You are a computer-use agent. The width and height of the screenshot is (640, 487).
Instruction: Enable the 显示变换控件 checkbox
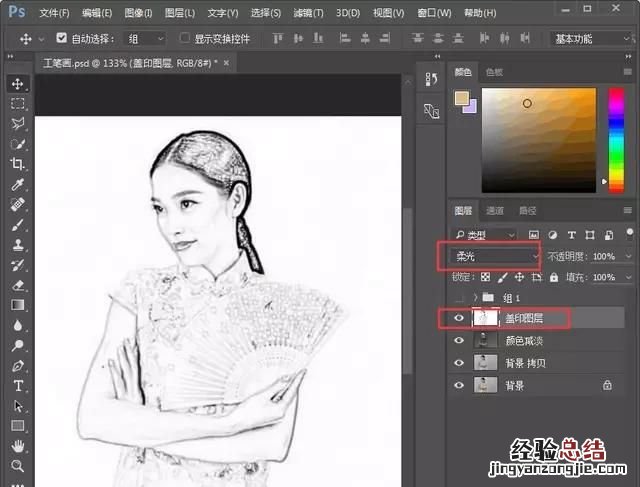[185, 39]
